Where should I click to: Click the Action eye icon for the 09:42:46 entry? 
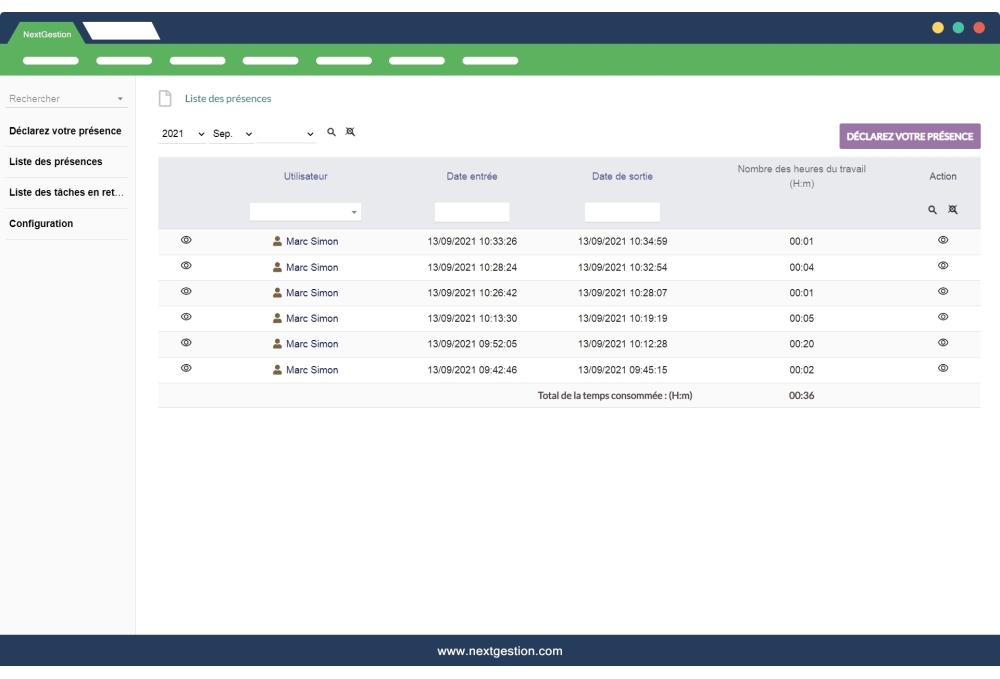coord(942,369)
